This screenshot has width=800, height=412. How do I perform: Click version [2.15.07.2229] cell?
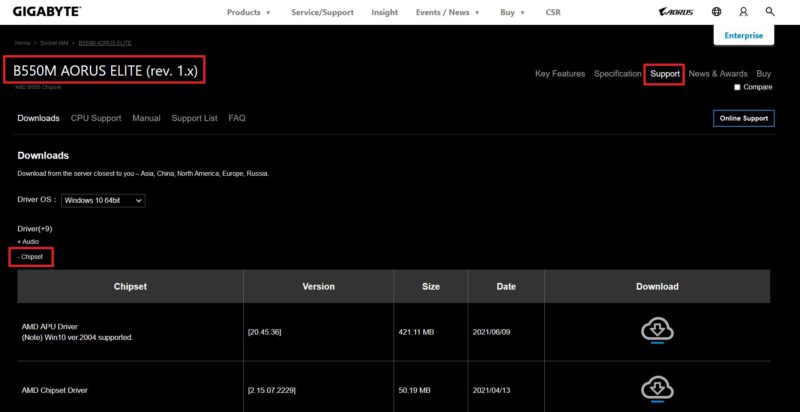[x=318, y=391]
